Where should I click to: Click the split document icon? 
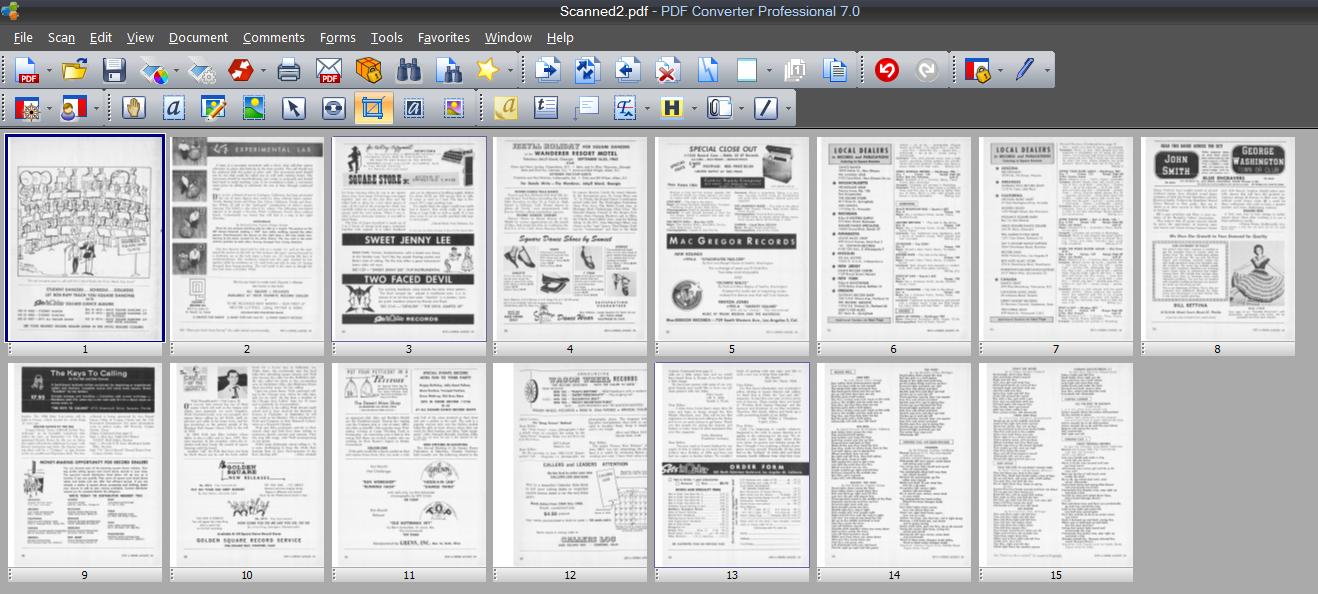[x=707, y=70]
